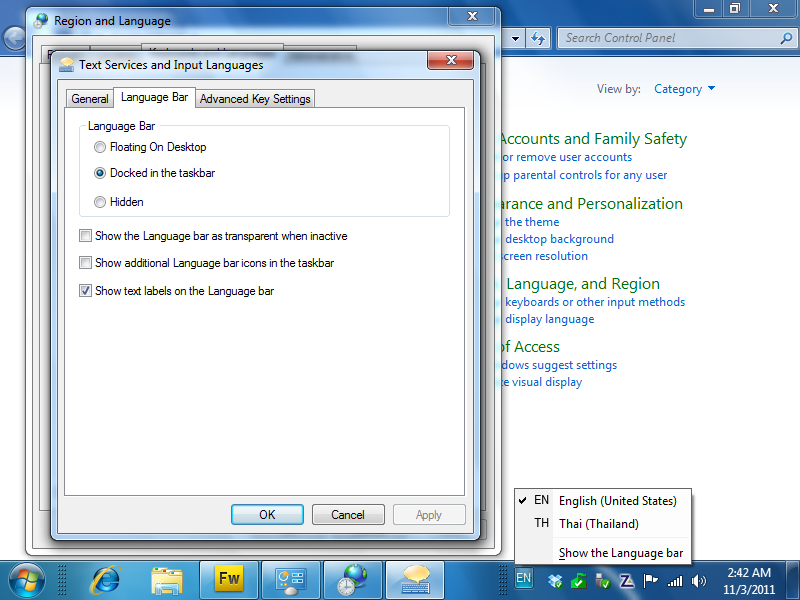
Task: Click Text Services dialog title icon
Action: click(66, 65)
